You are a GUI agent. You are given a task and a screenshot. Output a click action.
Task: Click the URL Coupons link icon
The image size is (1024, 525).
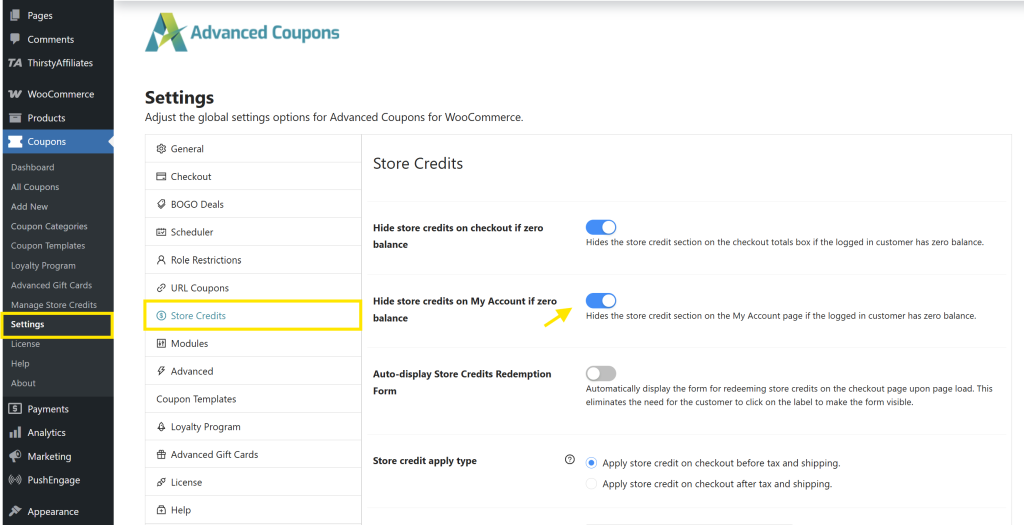coord(161,288)
